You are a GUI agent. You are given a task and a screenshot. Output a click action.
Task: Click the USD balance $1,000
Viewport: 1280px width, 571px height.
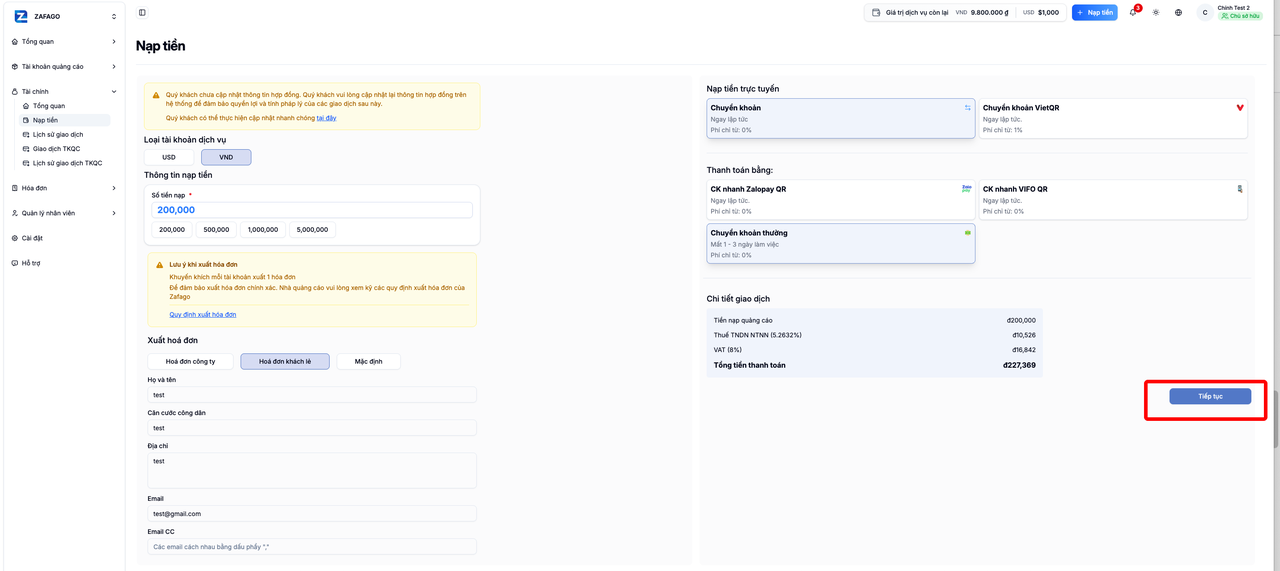point(1048,13)
